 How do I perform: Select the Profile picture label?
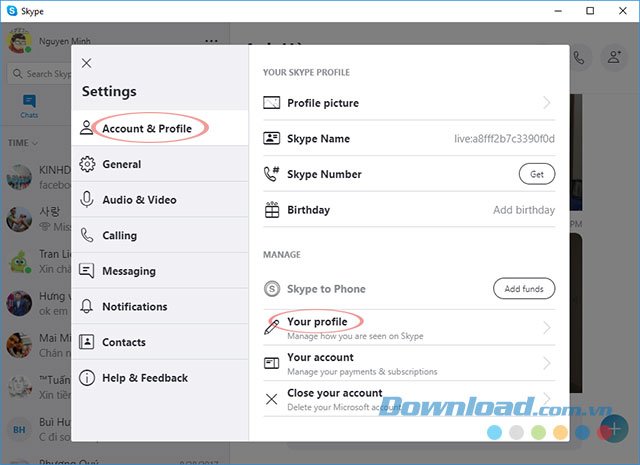point(323,103)
